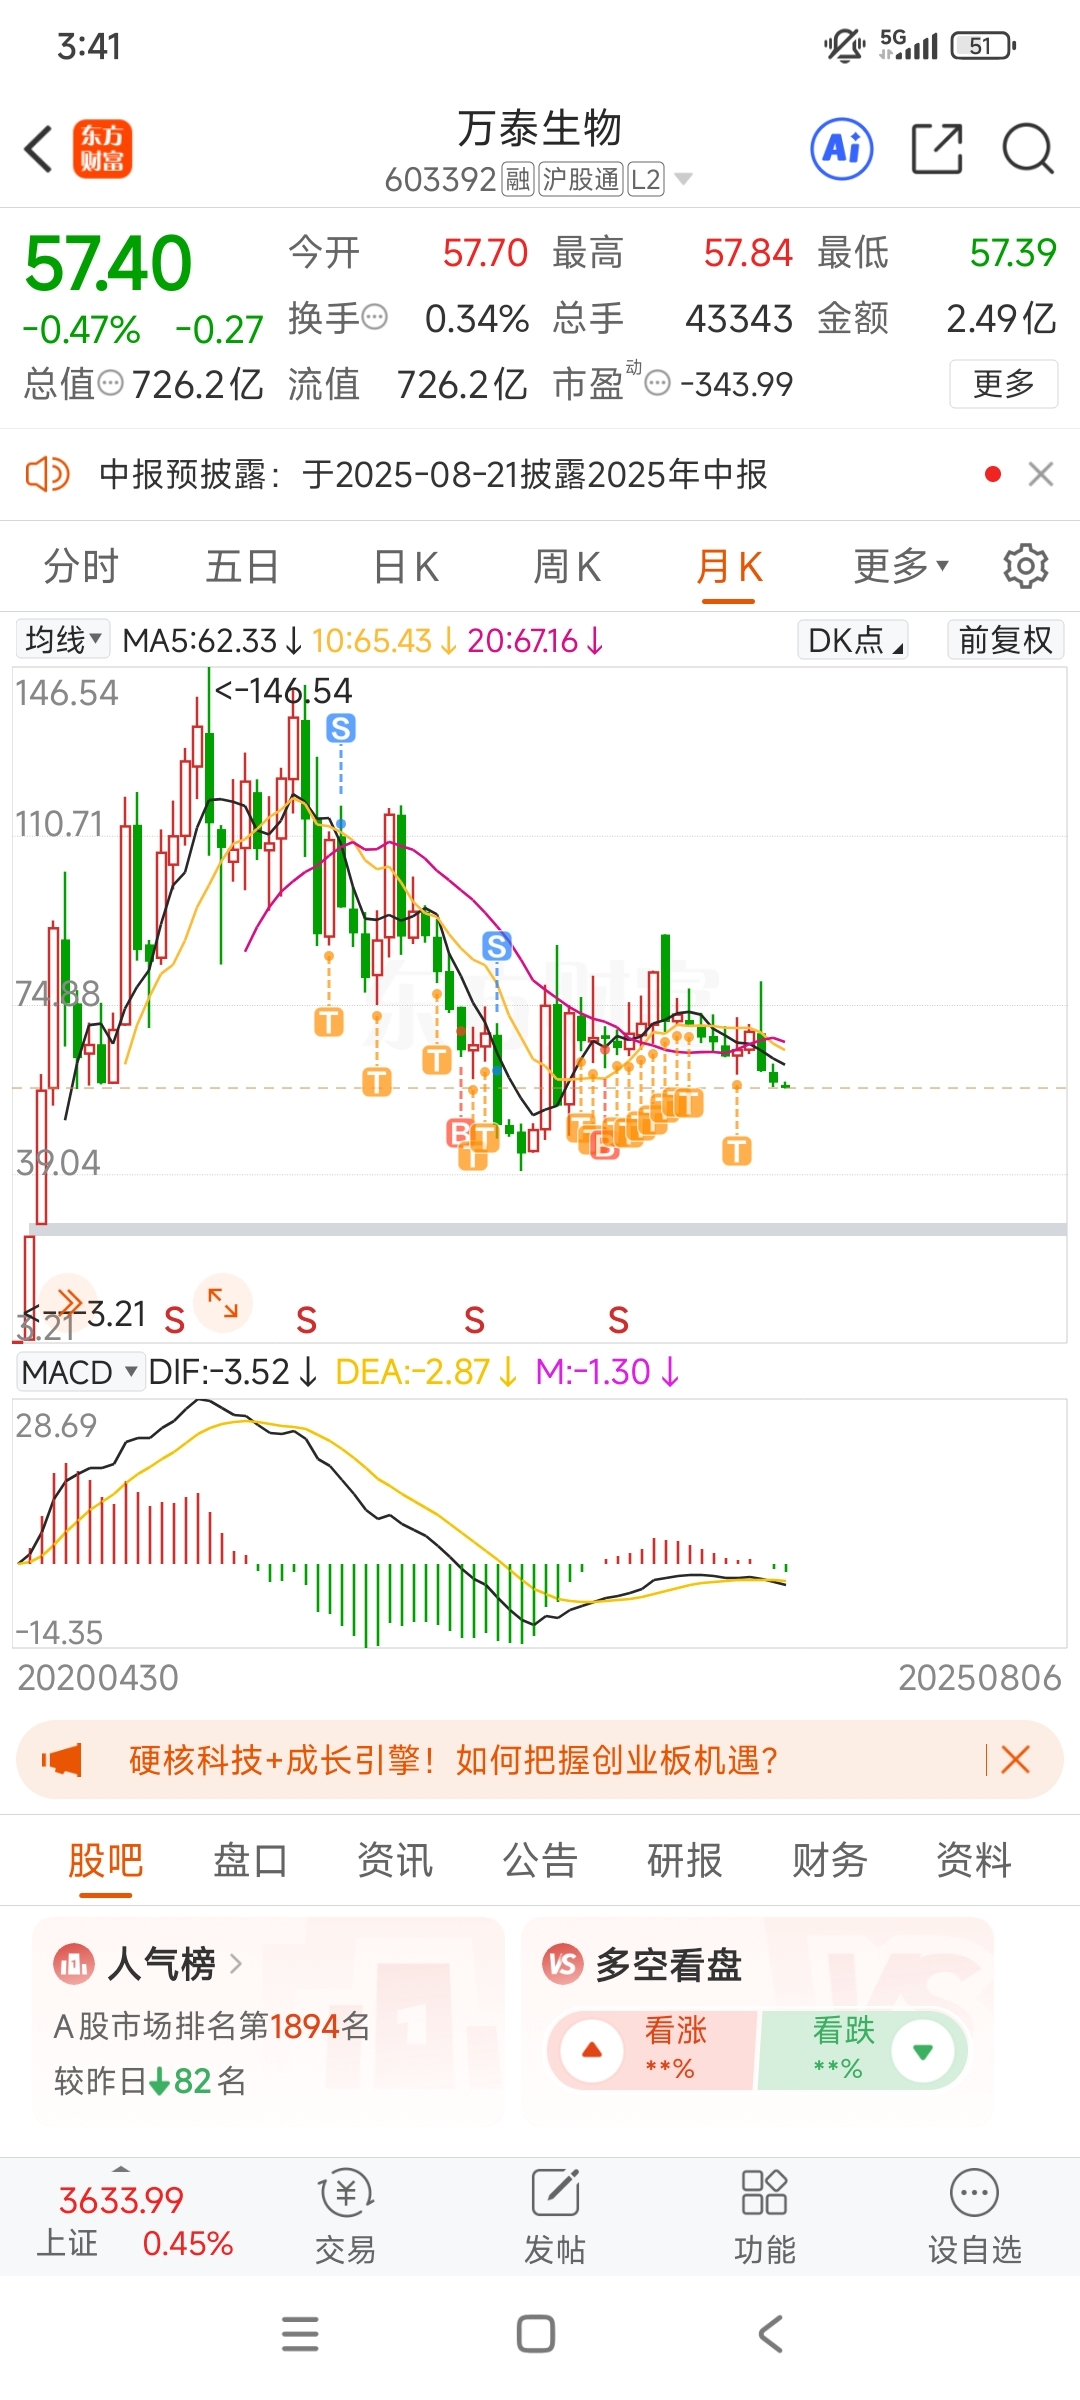Viewport: 1080px width, 2400px height.
Task: Select the 股吧 tab
Action: click(106, 1860)
